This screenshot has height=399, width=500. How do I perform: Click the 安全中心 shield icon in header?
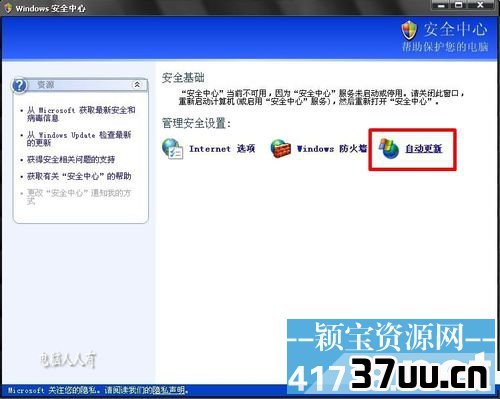click(409, 30)
